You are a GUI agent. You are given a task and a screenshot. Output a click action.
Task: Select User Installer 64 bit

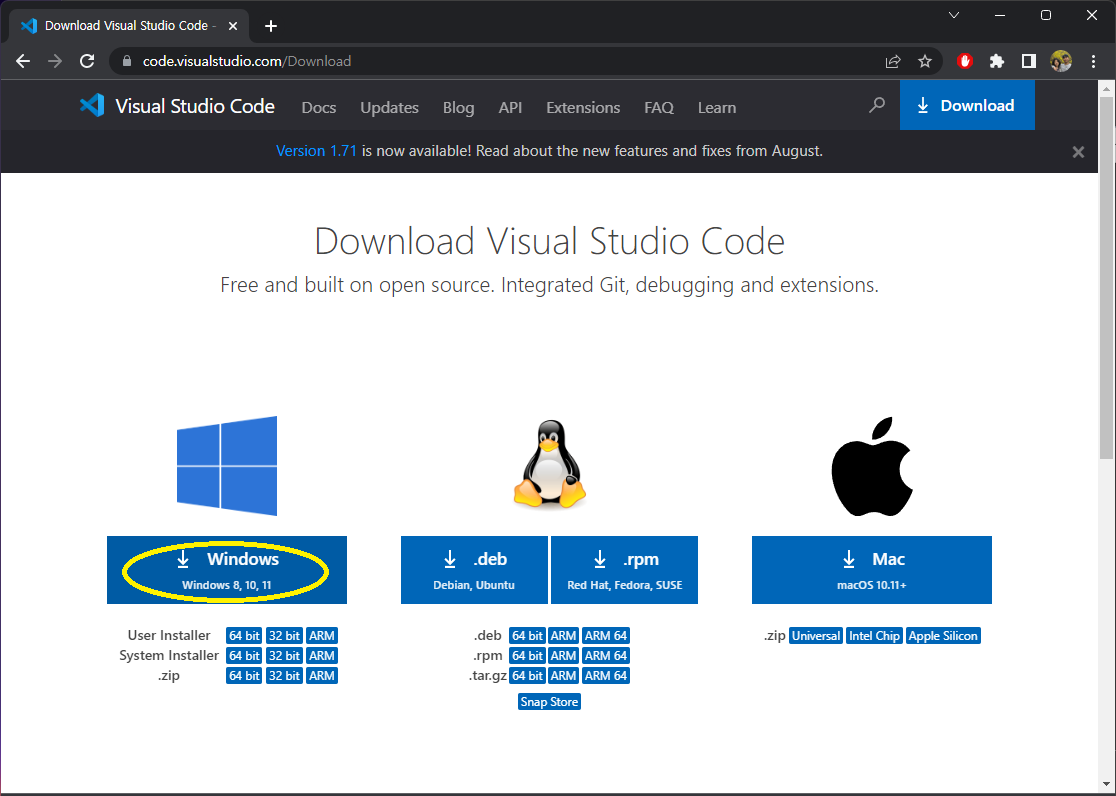click(244, 636)
